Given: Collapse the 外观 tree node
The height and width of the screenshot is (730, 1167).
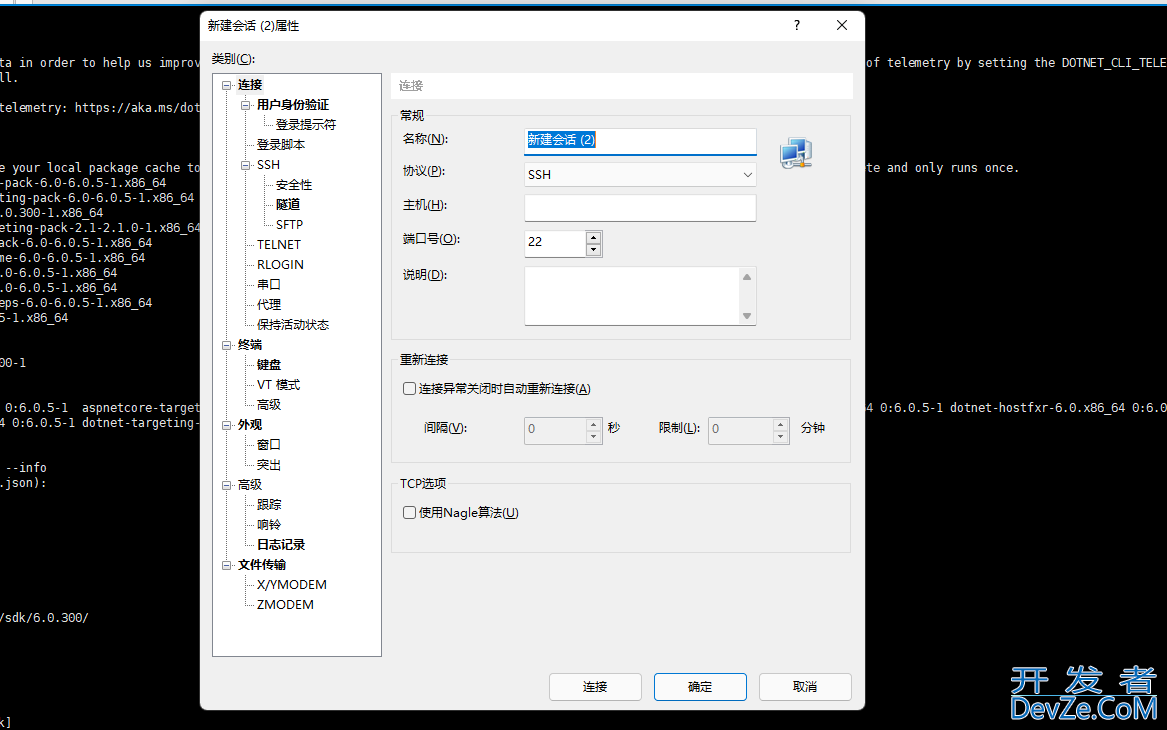Looking at the screenshot, I should (x=226, y=425).
